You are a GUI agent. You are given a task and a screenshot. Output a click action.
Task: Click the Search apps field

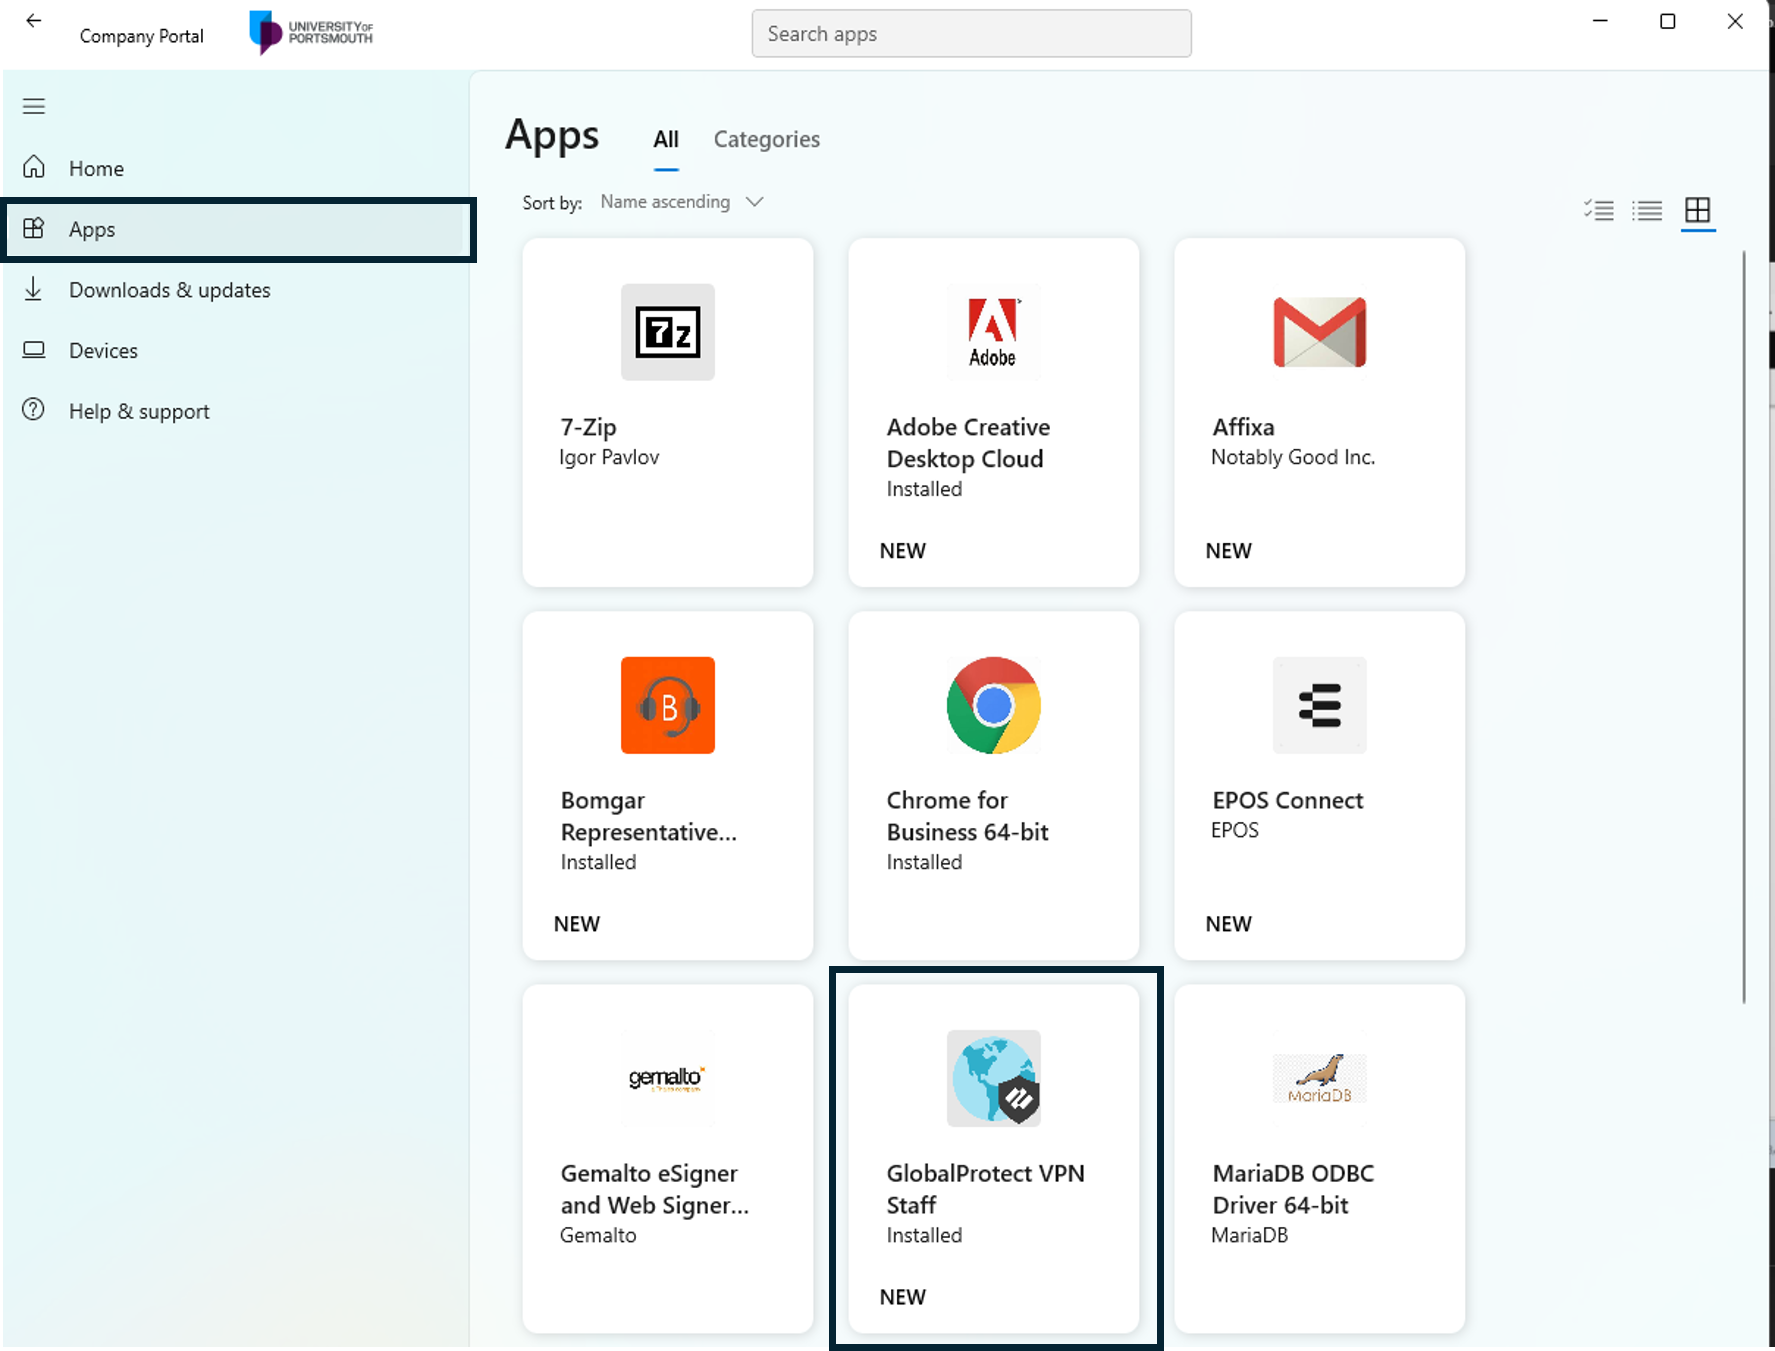pyautogui.click(x=971, y=34)
